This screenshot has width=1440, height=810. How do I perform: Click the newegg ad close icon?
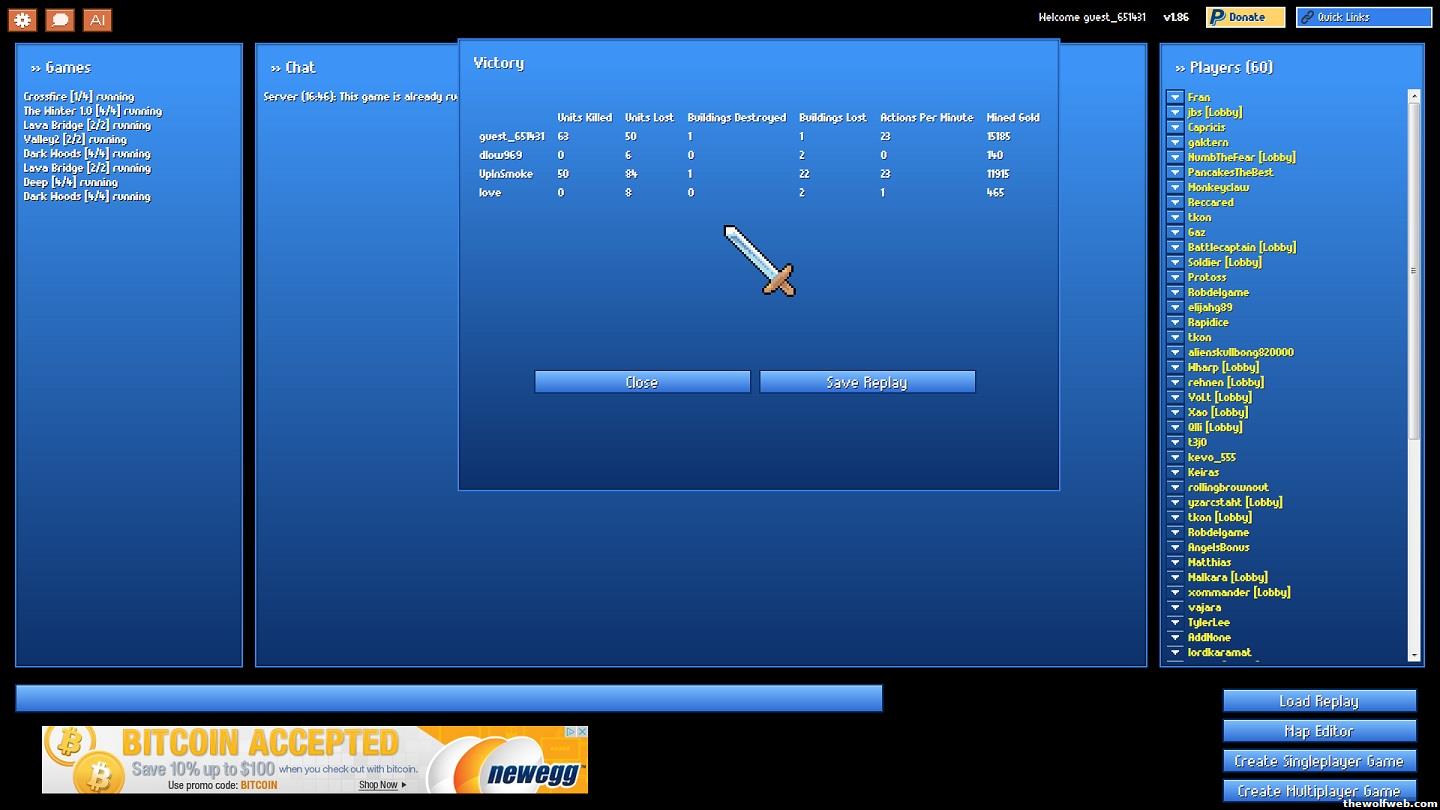click(x=581, y=732)
